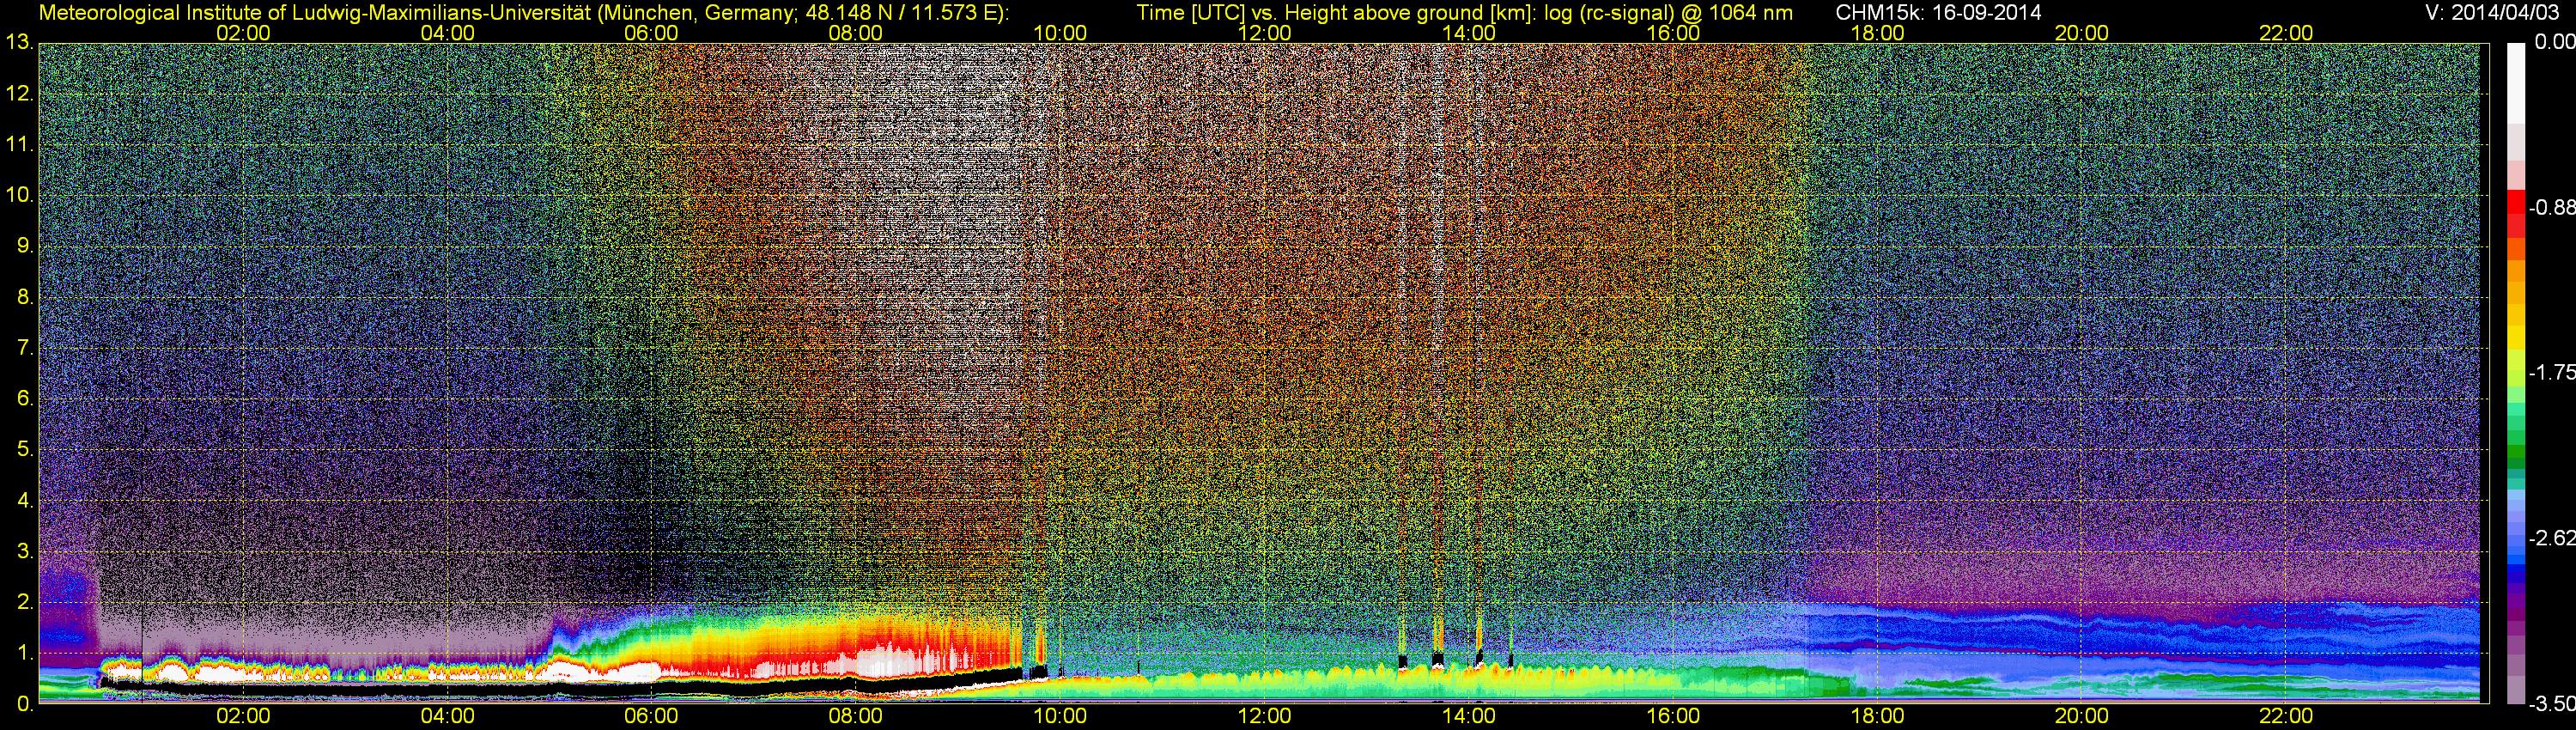Select 20:00 on the upper time axis
Image resolution: width=2576 pixels, height=730 pixels.
2081,33
